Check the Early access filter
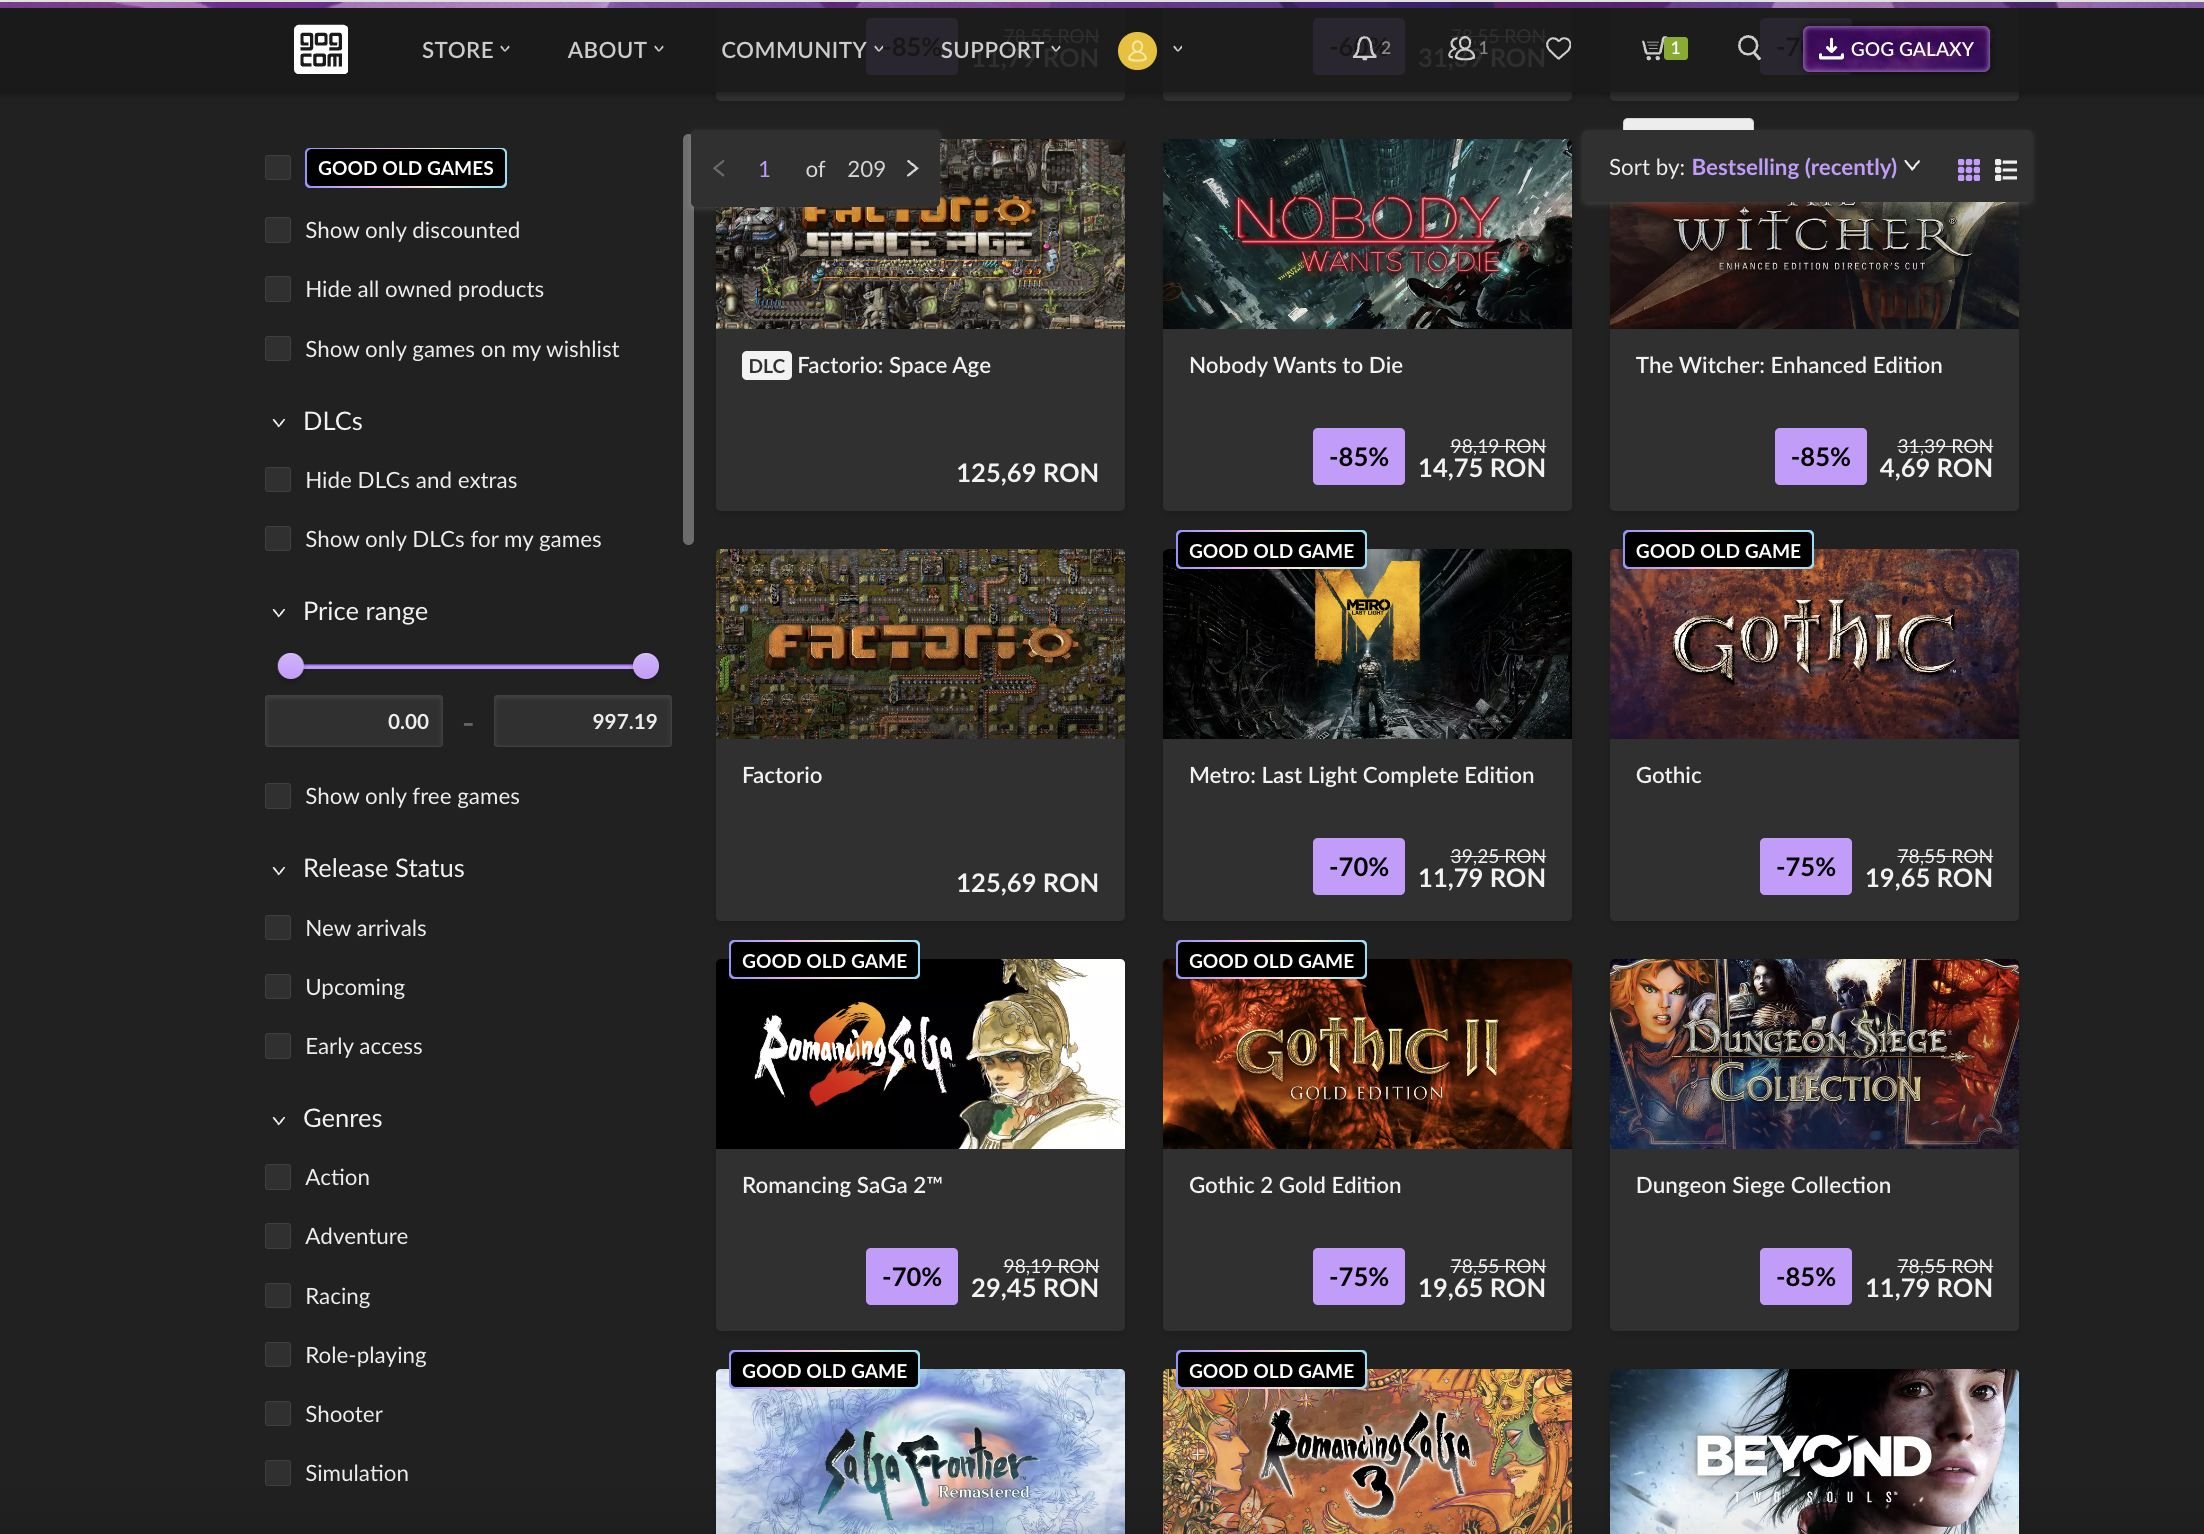2204x1534 pixels. 278,1046
